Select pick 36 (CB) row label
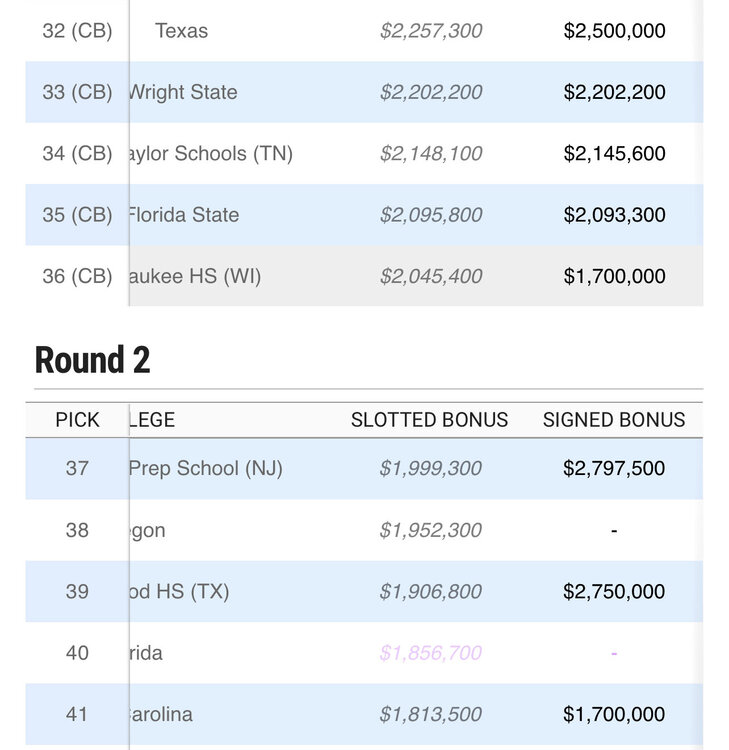Screen dimensions: 729x750 click(x=77, y=276)
